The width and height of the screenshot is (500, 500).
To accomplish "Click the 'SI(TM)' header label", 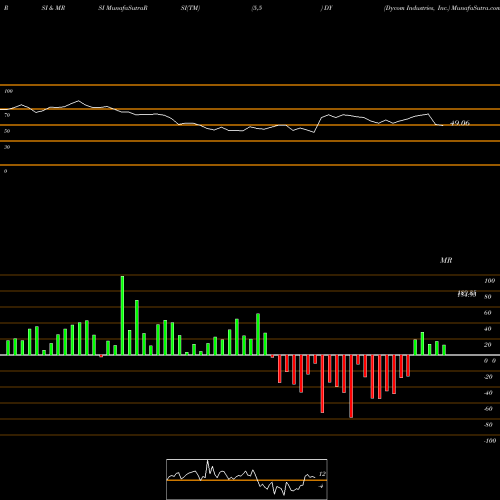I will coord(190,8).
